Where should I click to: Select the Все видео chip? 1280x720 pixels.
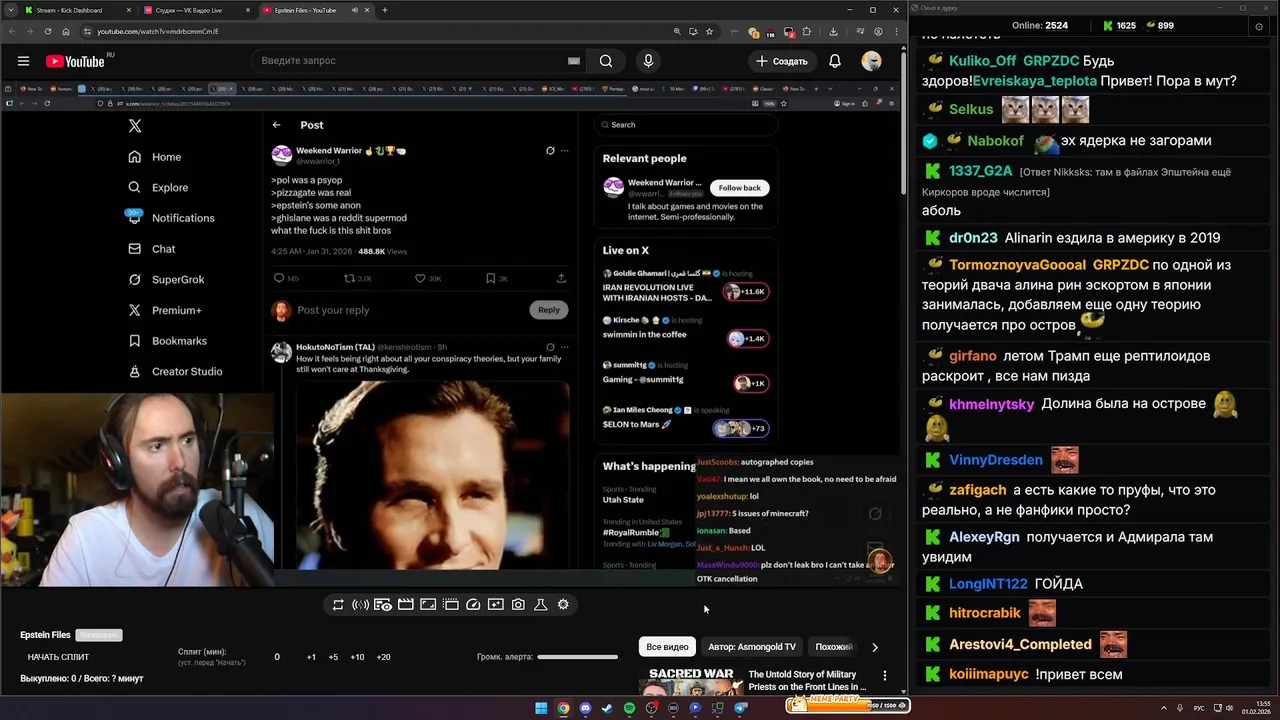point(667,647)
